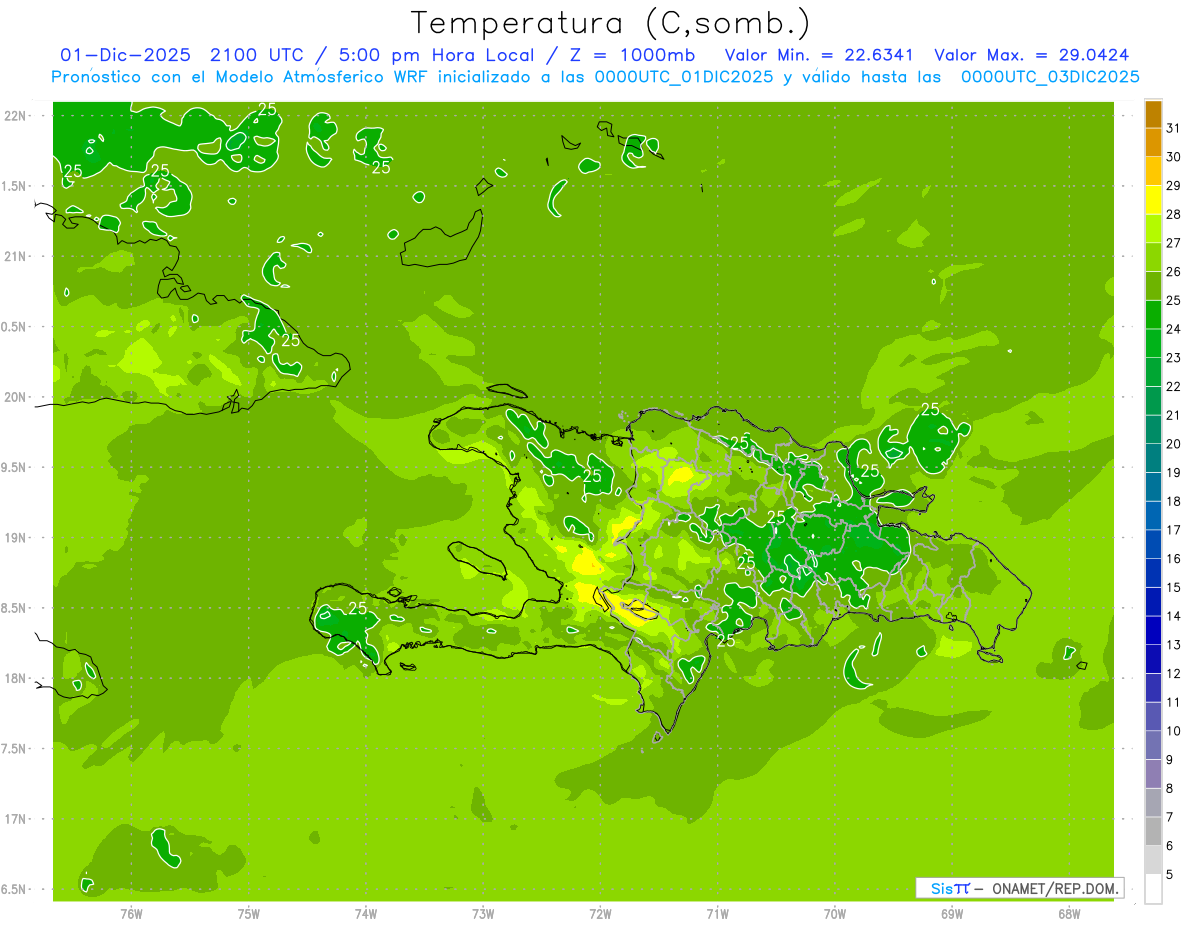Click the '20N' latitude axis label

[x=15, y=397]
